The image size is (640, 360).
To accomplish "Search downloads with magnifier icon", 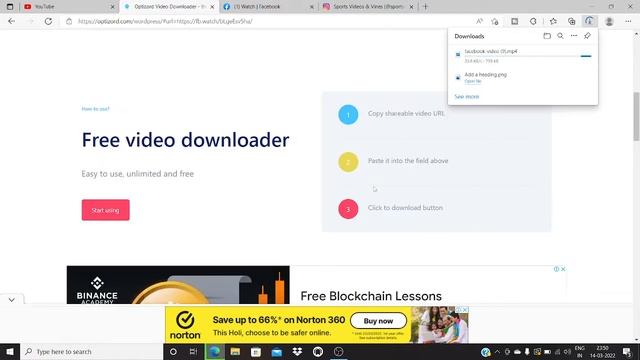I will coord(560,36).
